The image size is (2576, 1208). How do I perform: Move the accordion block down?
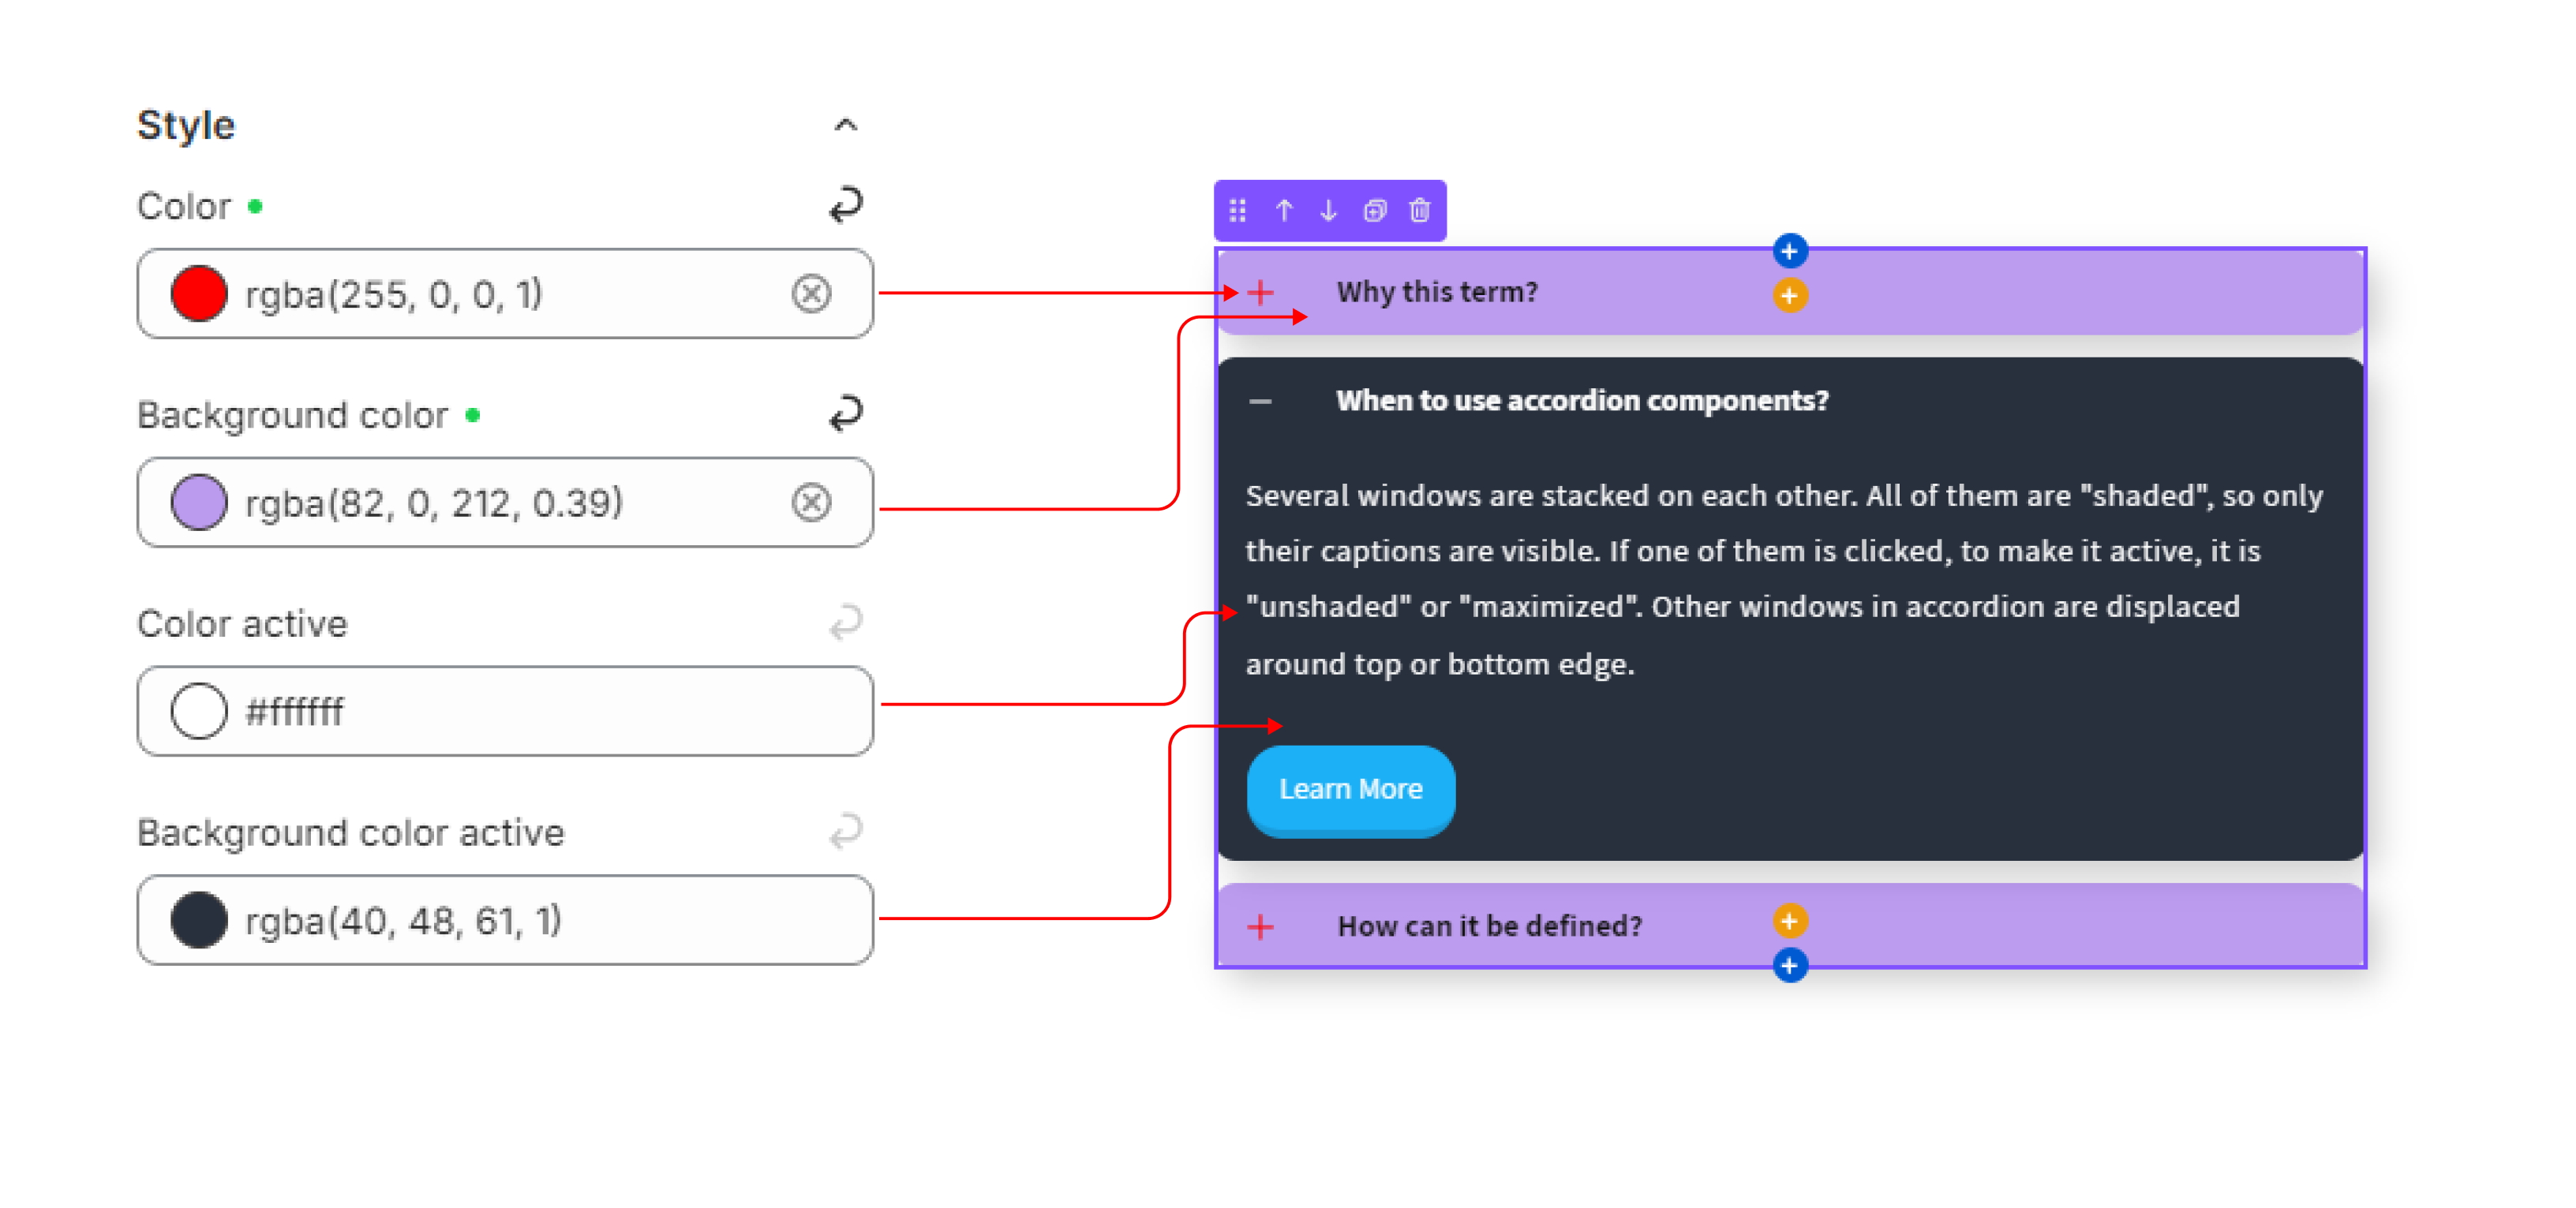[1328, 210]
